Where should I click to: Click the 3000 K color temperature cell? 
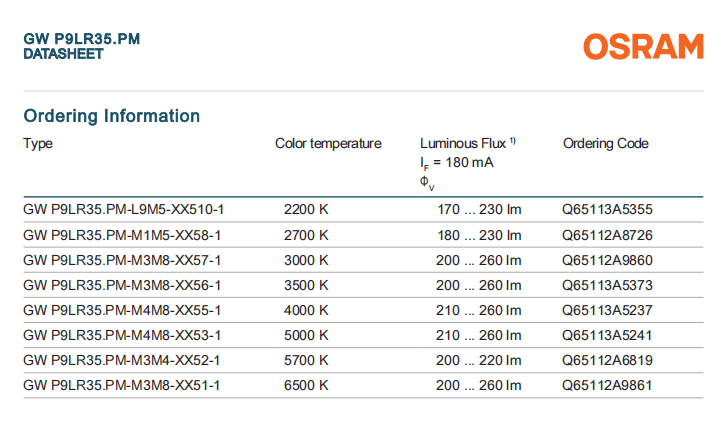coord(306,261)
